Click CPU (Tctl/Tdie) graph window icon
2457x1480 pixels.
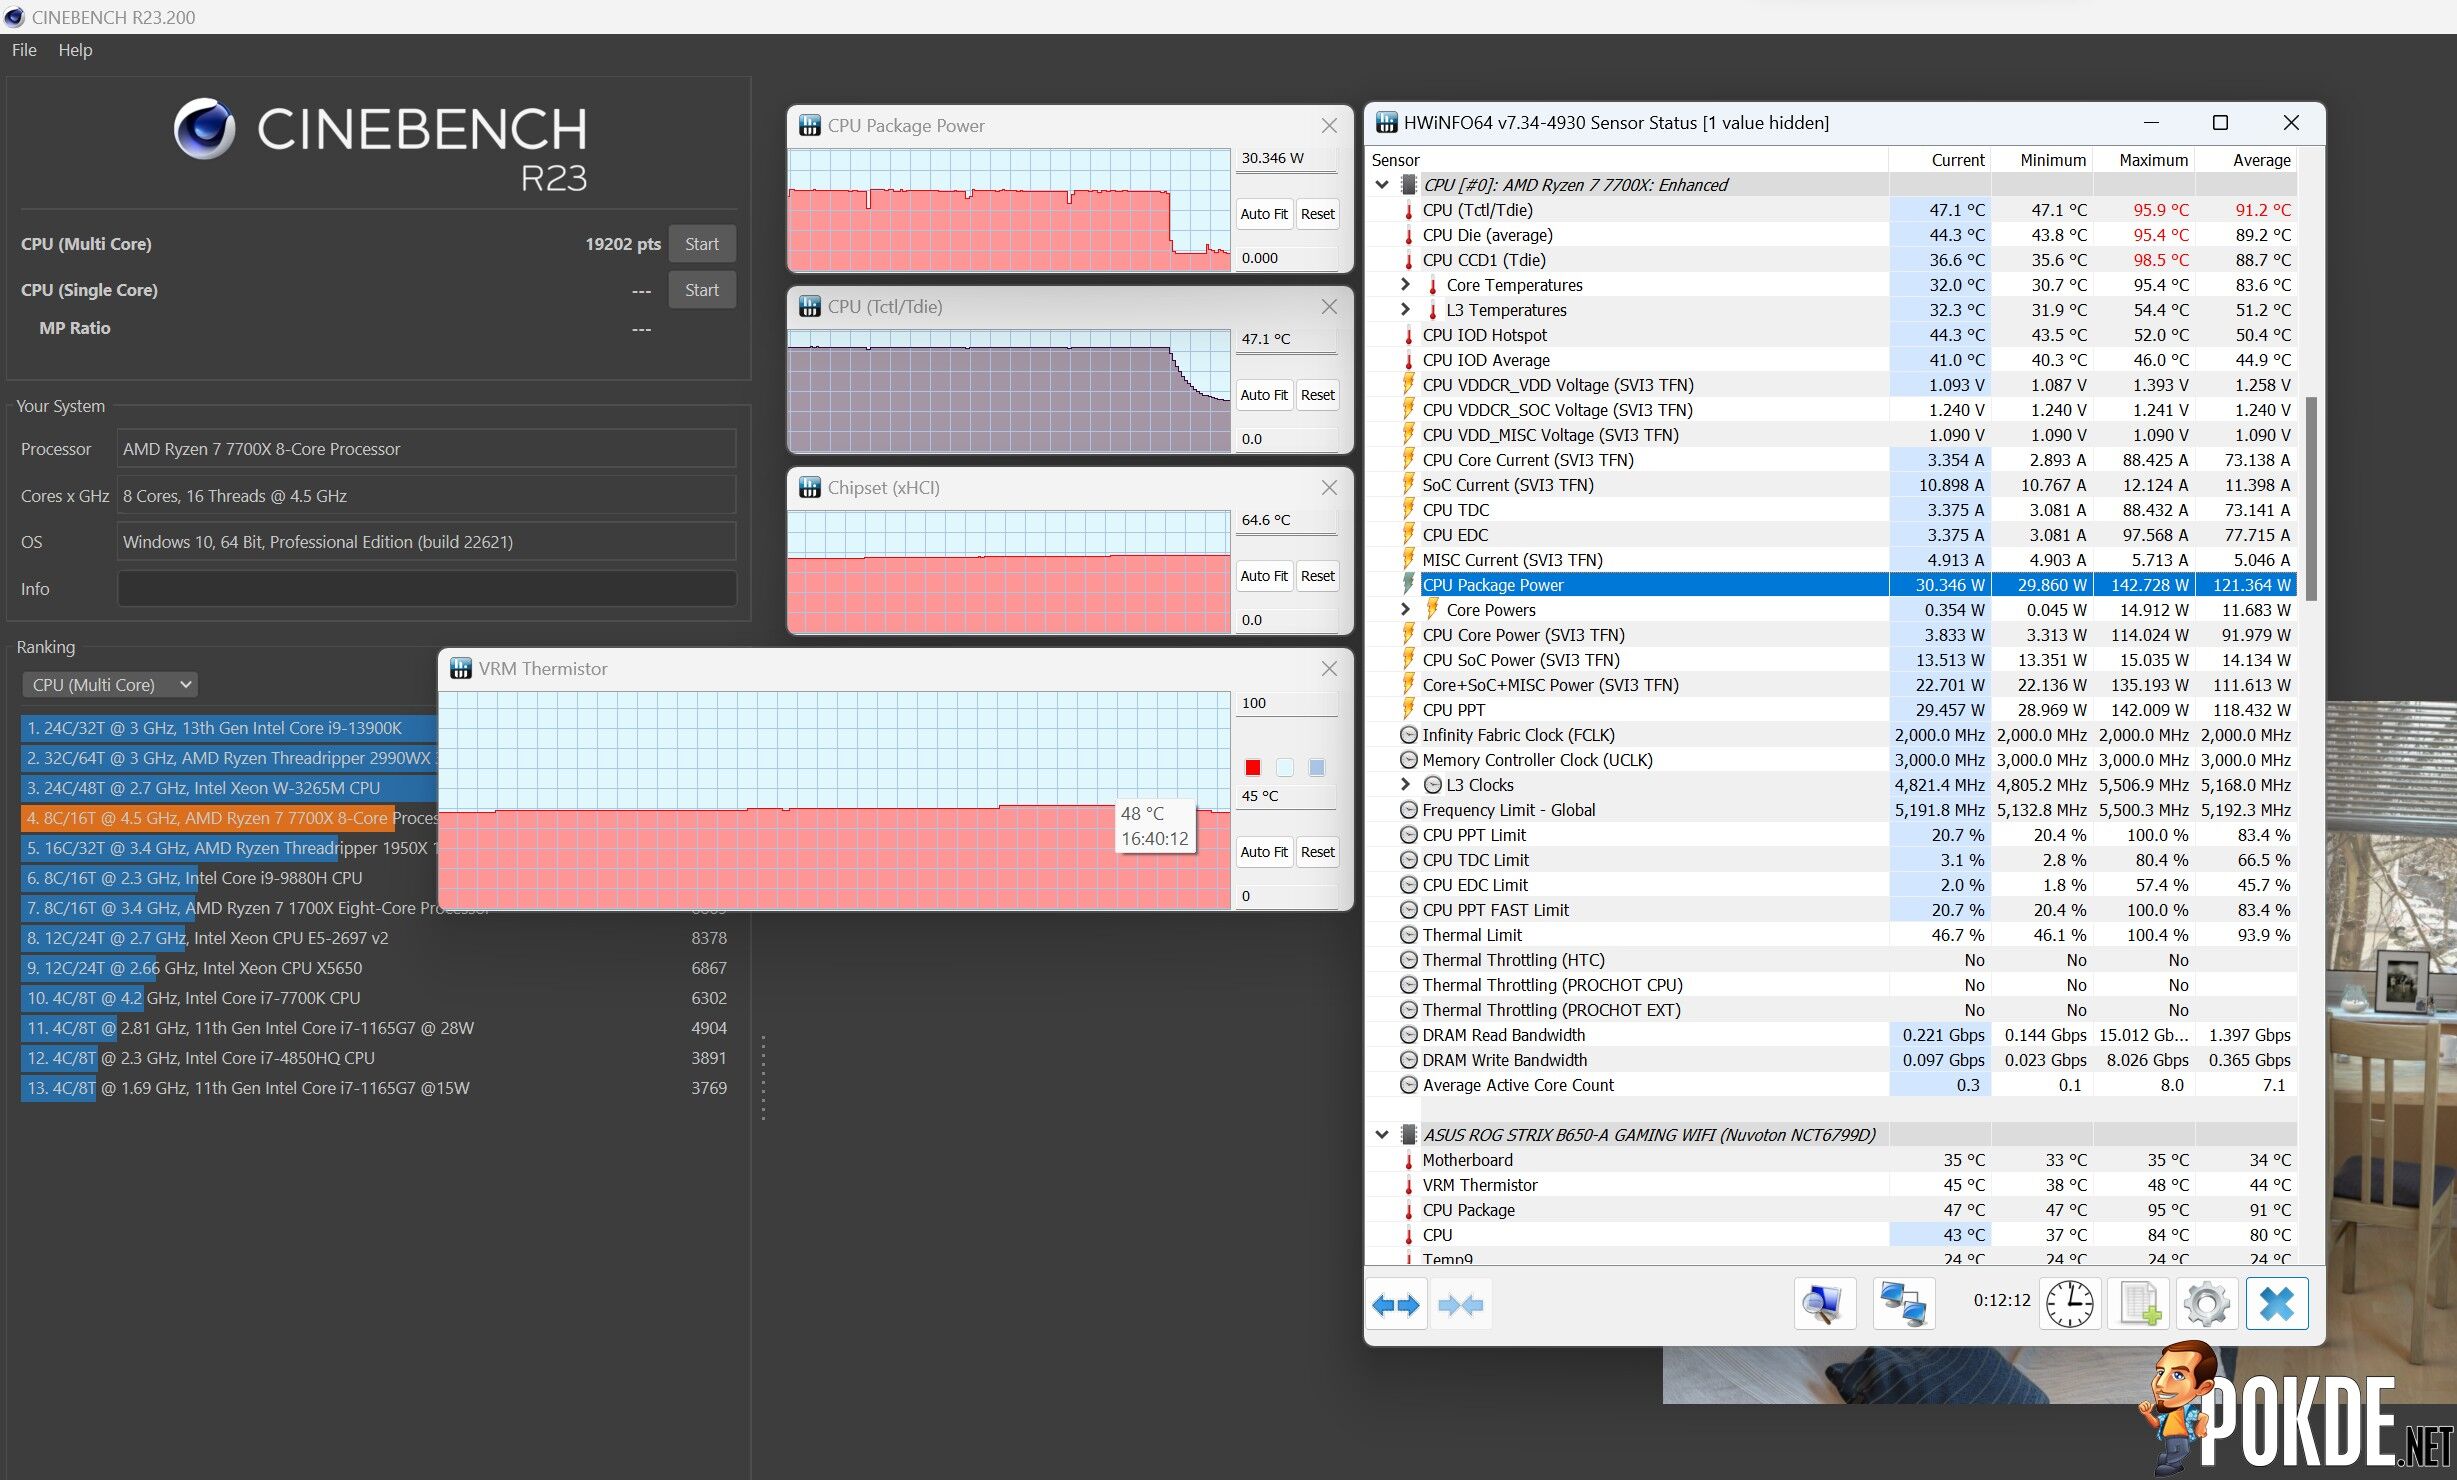809,307
